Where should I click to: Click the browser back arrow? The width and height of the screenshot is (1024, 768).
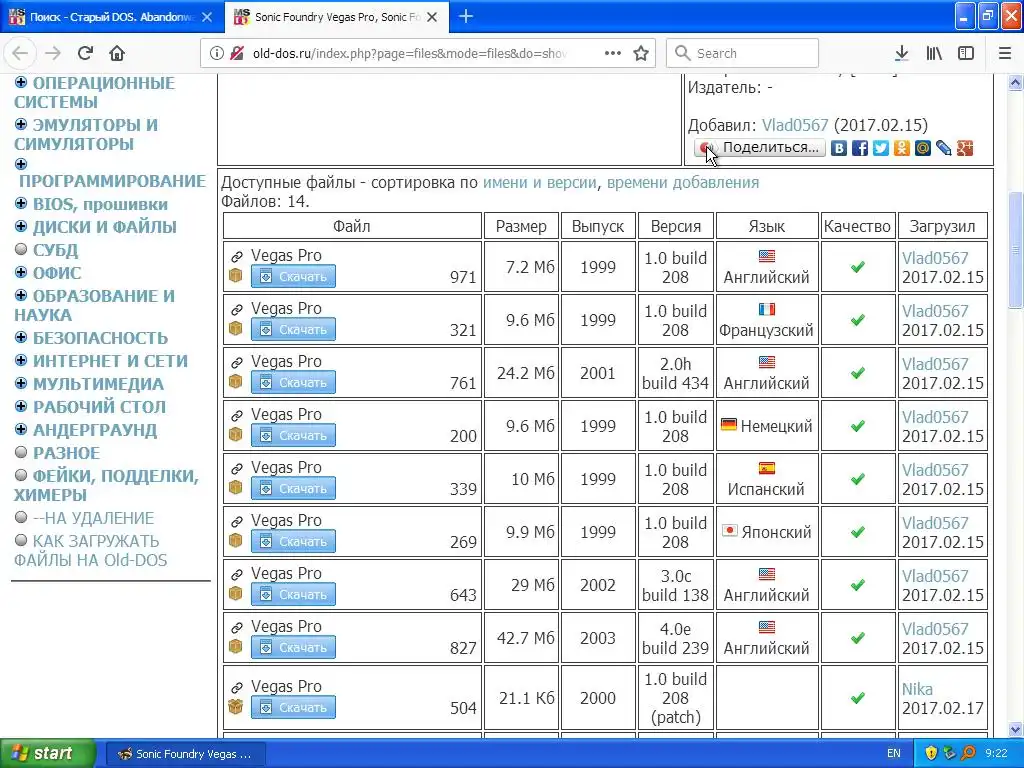(x=20, y=53)
